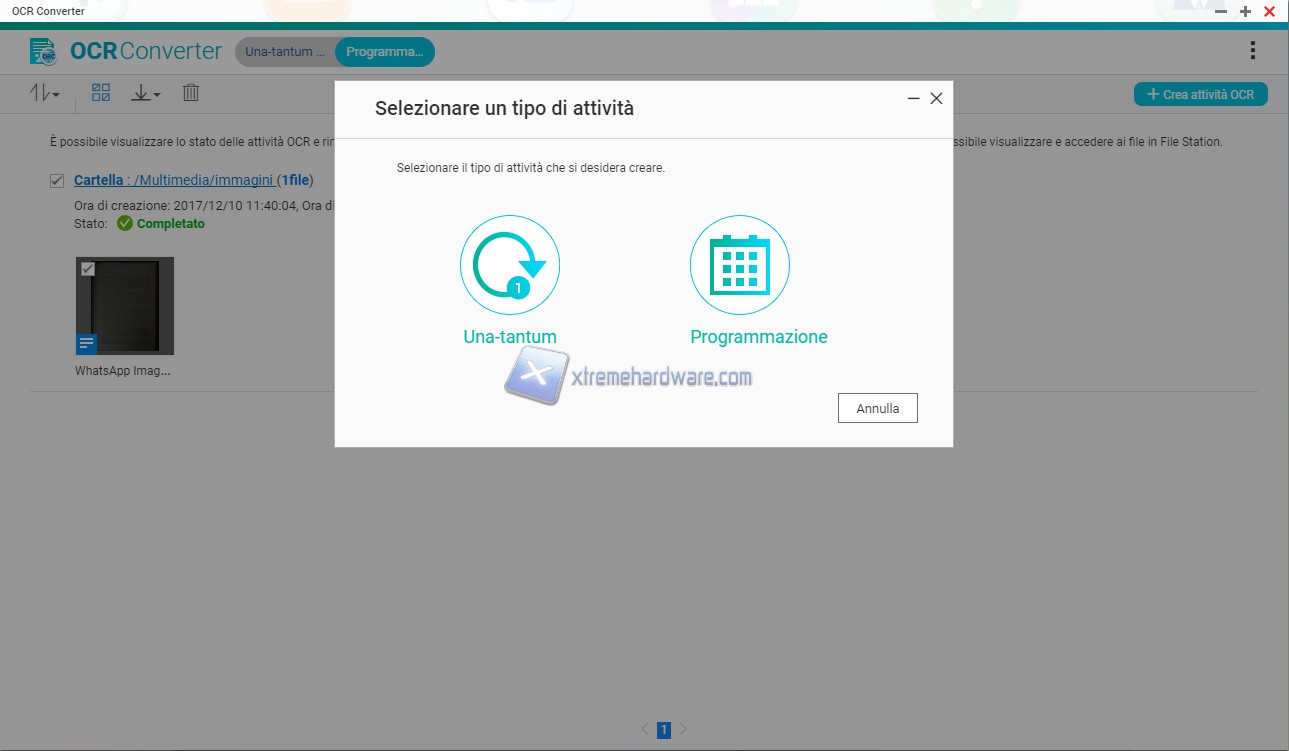1289x751 pixels.
Task: Switch to the Programmazione tab in header
Action: pyautogui.click(x=385, y=52)
